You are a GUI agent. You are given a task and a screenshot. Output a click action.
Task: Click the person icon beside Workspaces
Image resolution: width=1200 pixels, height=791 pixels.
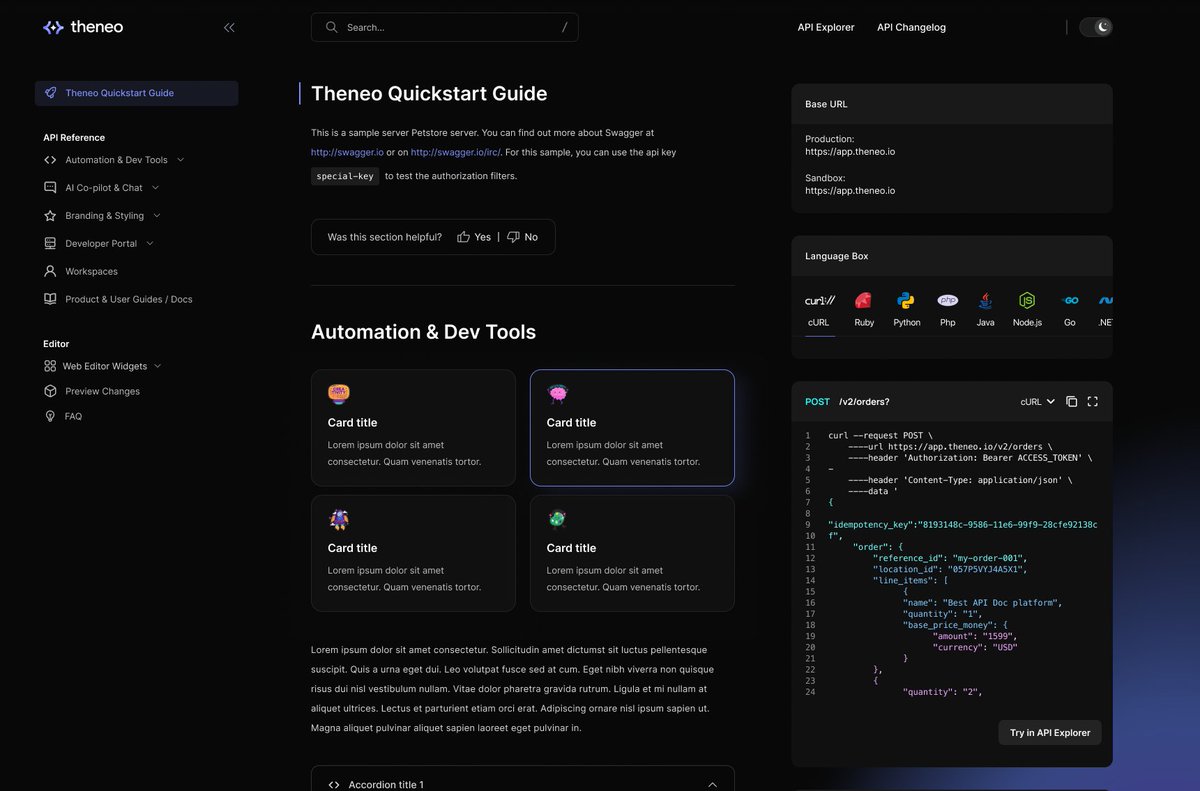[x=50, y=271]
